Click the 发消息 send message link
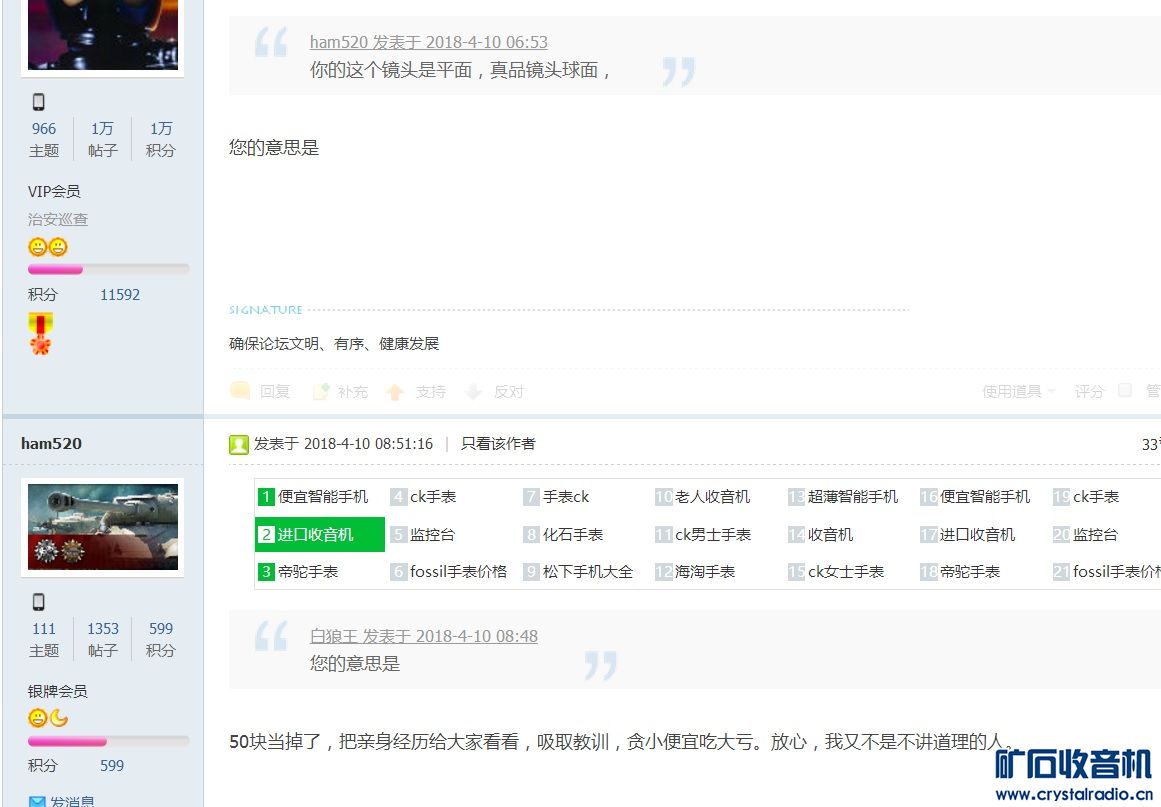Image resolution: width=1161 pixels, height=807 pixels. 72,801
